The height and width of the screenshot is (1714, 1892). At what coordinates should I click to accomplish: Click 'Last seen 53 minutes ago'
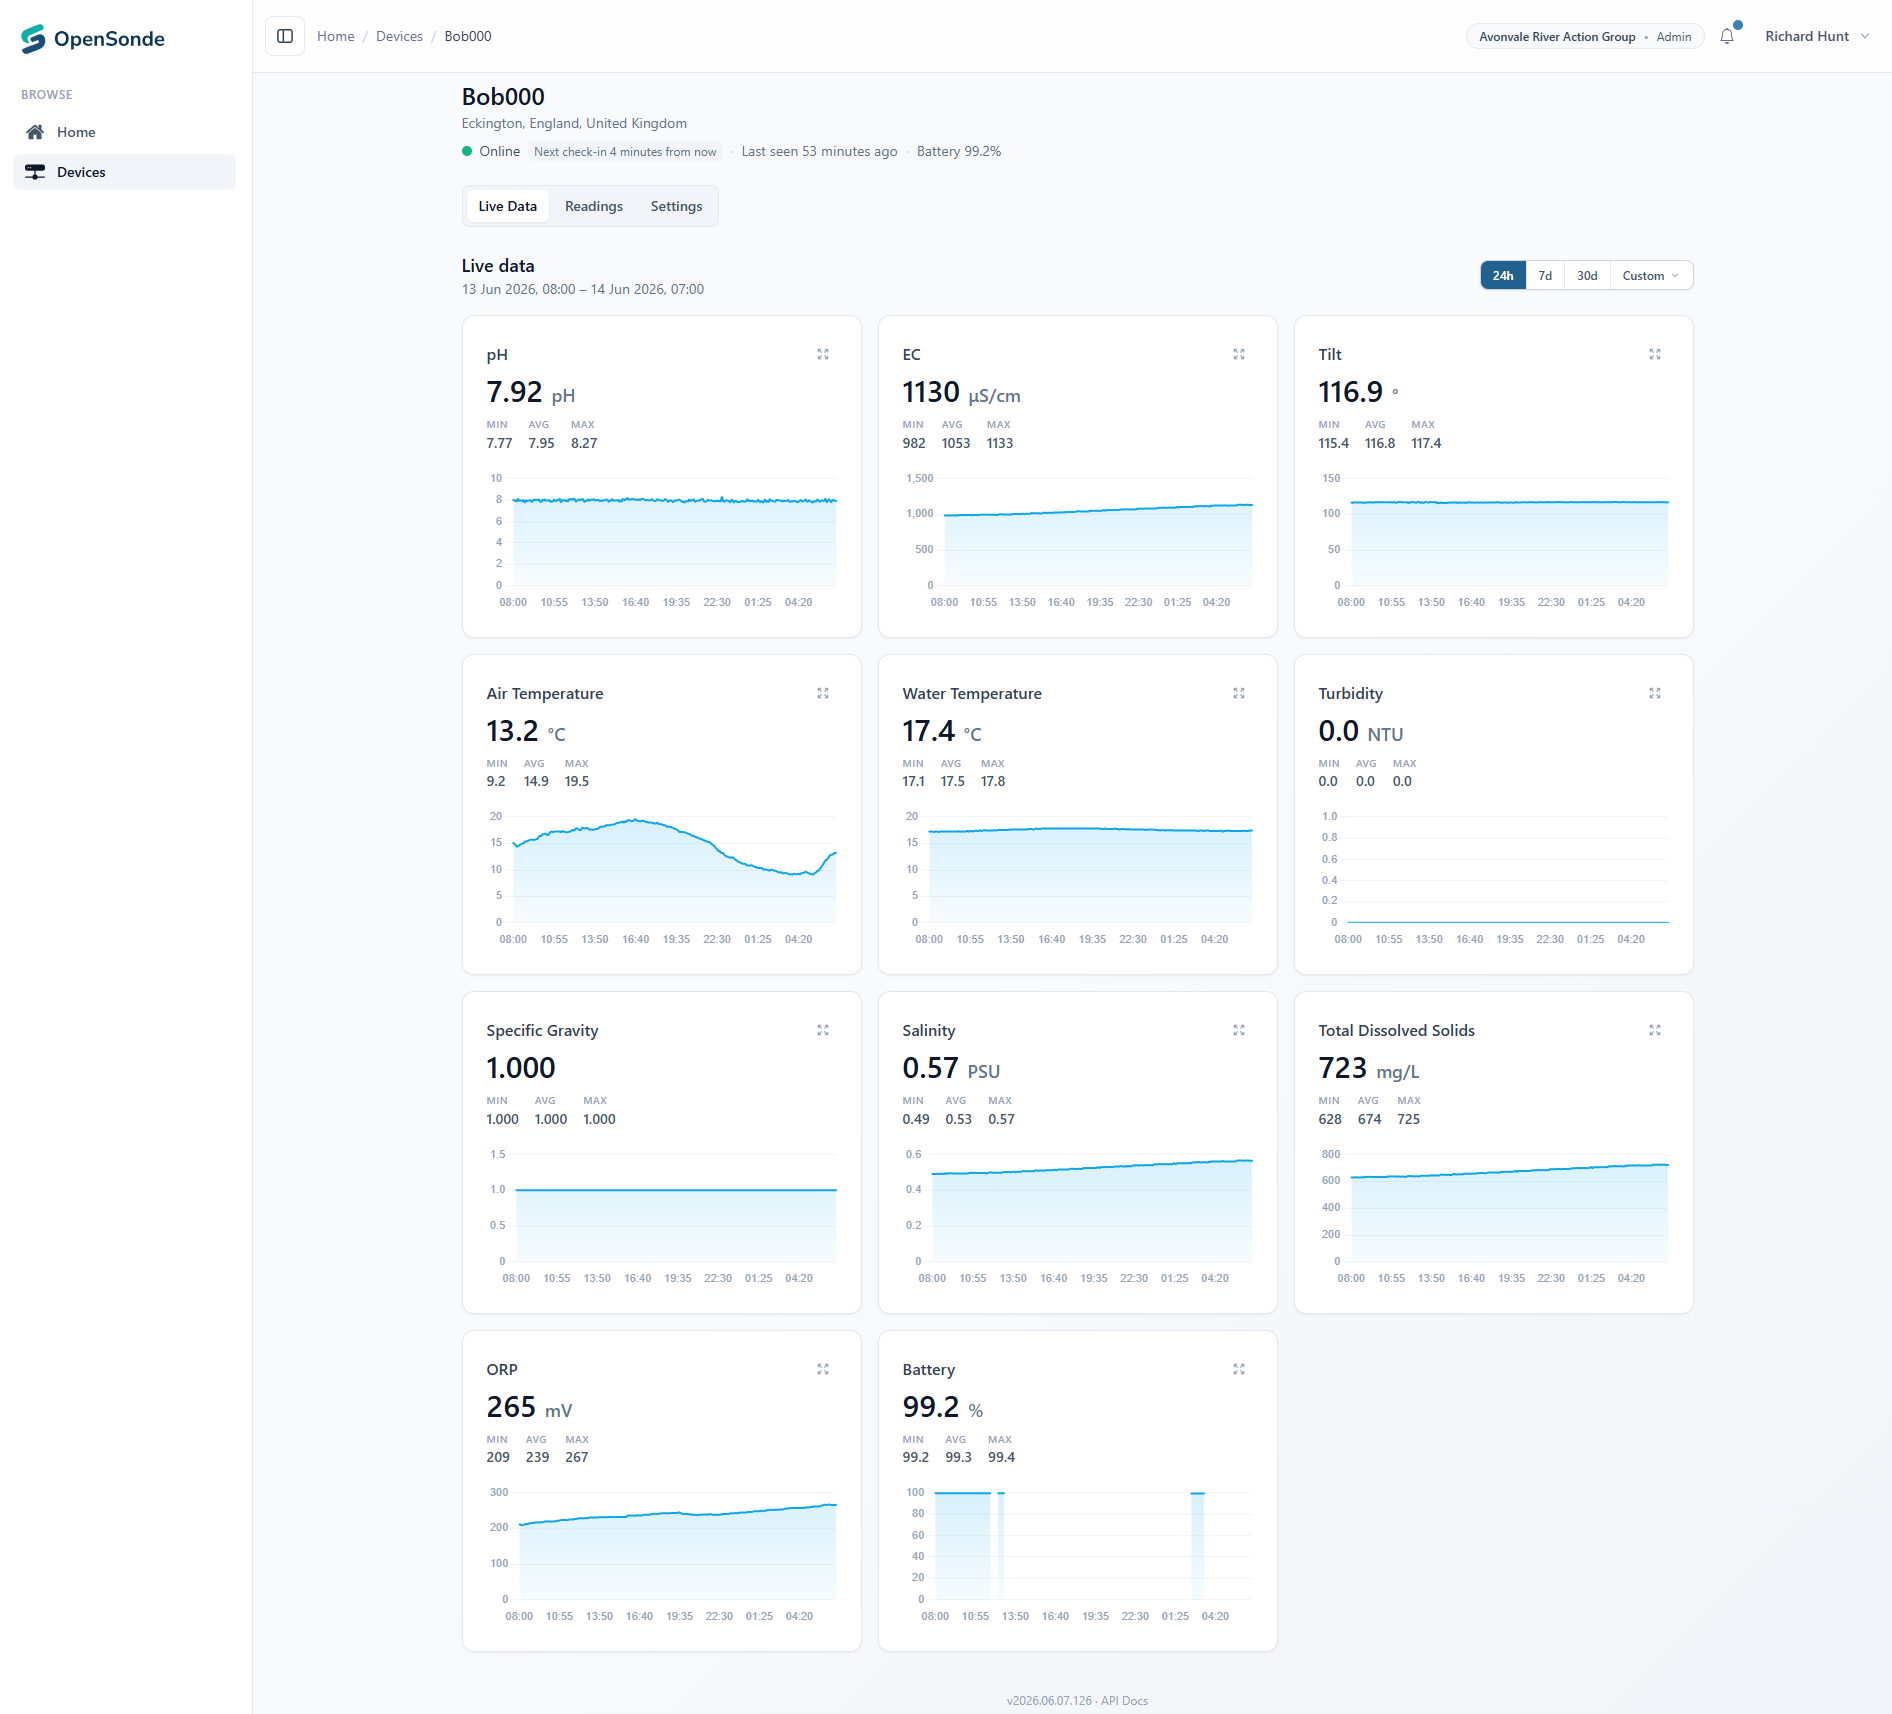coord(819,151)
